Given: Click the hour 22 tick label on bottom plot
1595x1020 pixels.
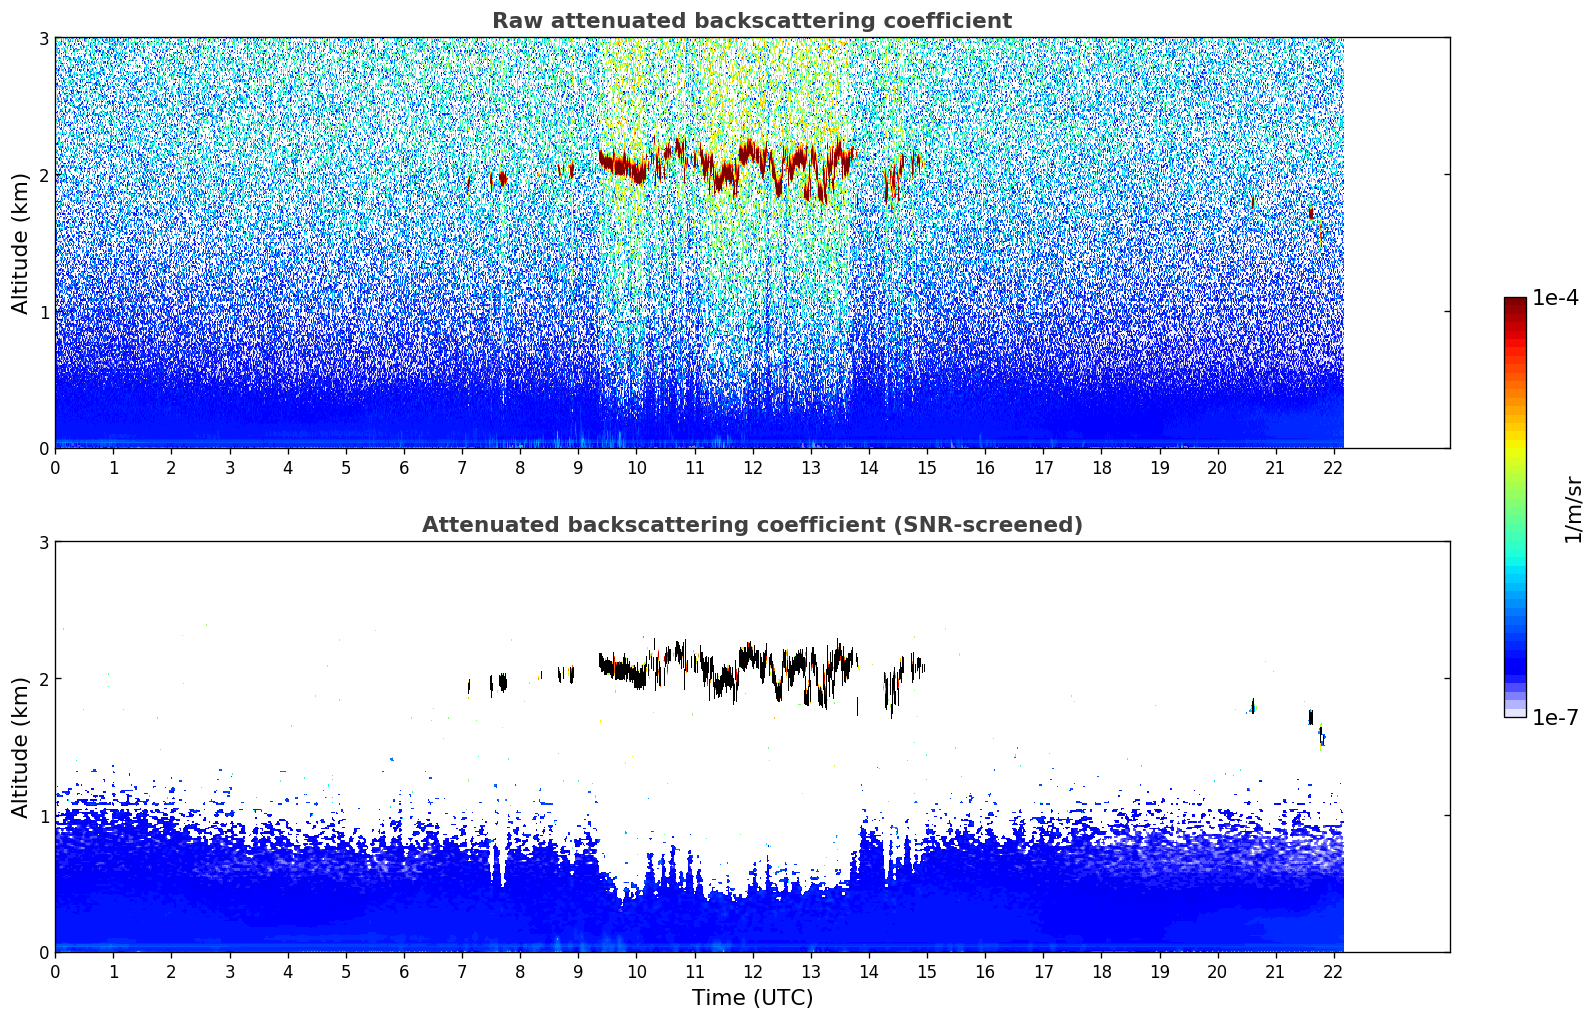Looking at the screenshot, I should [x=1333, y=971].
